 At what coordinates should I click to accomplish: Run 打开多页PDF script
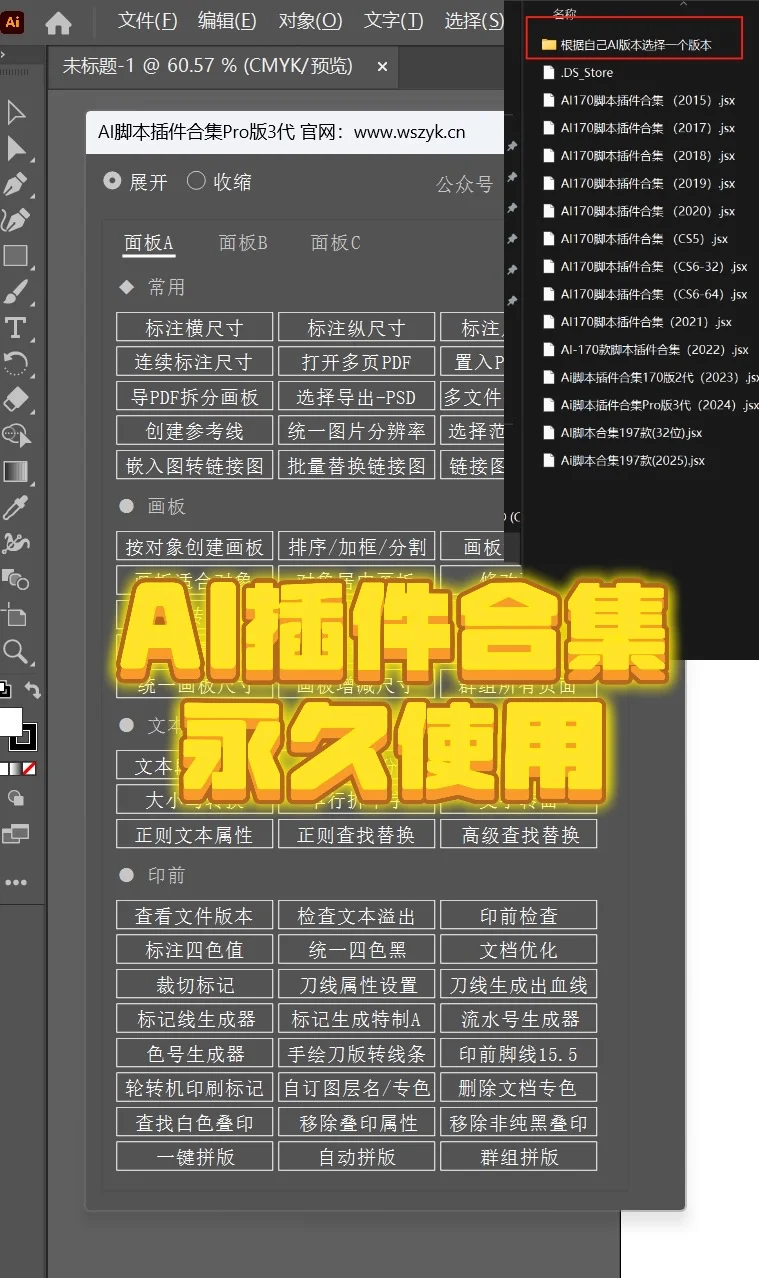[x=356, y=362]
